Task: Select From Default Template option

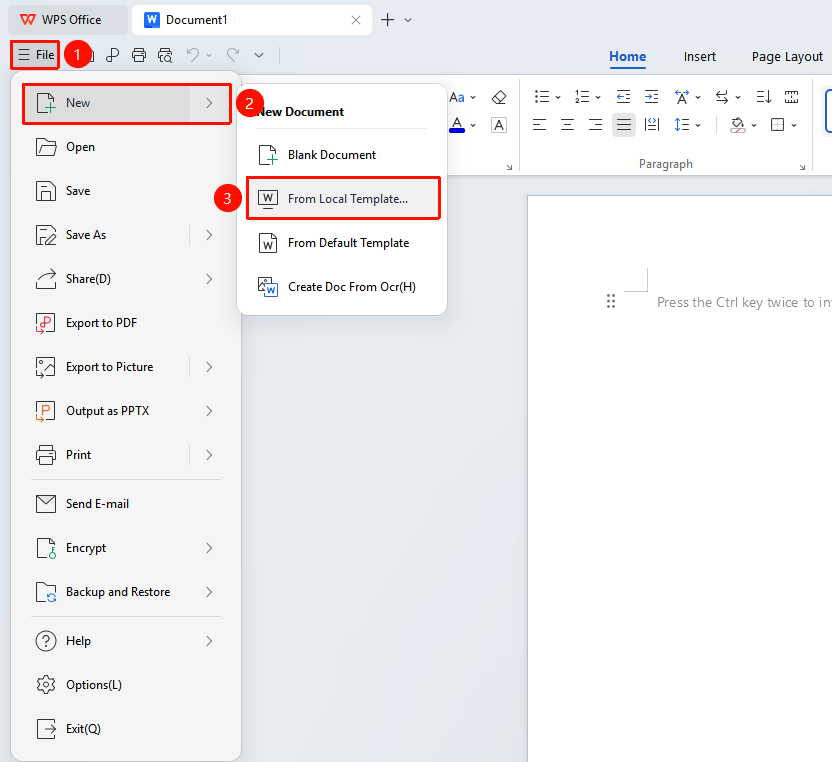Action: 343,243
